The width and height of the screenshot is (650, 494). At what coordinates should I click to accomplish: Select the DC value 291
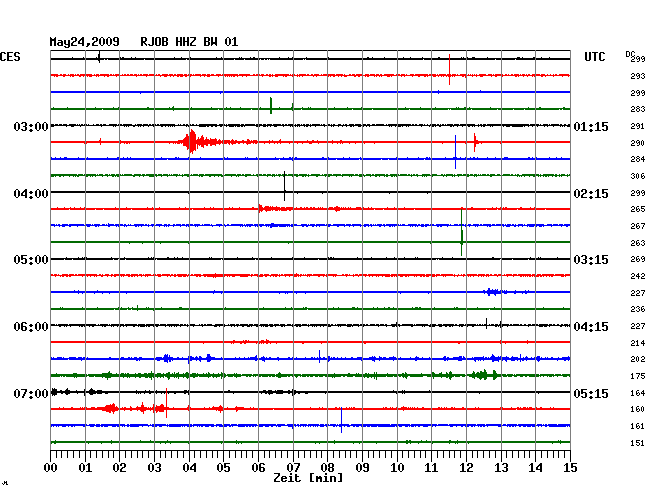click(638, 126)
